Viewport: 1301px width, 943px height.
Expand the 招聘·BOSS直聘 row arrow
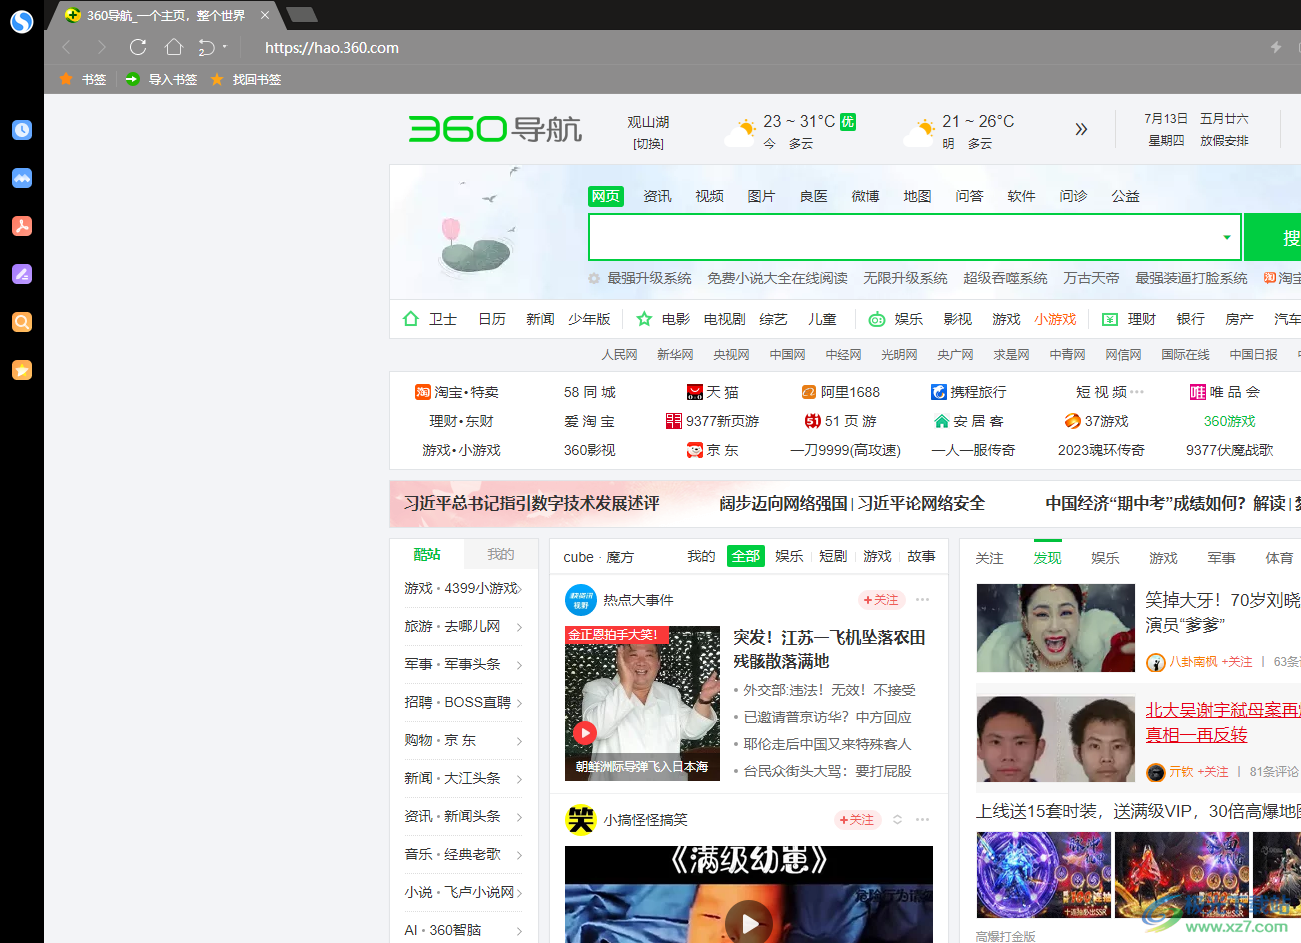click(519, 703)
